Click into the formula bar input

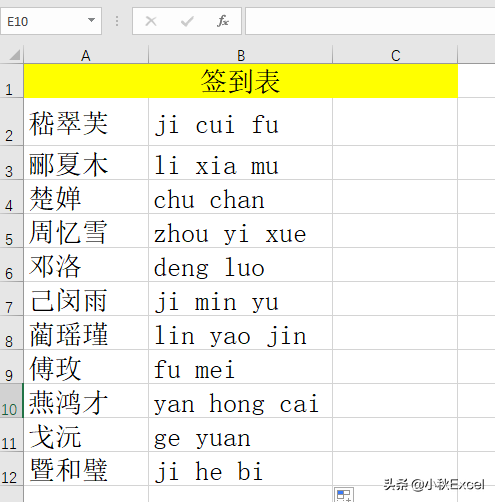[370, 21]
